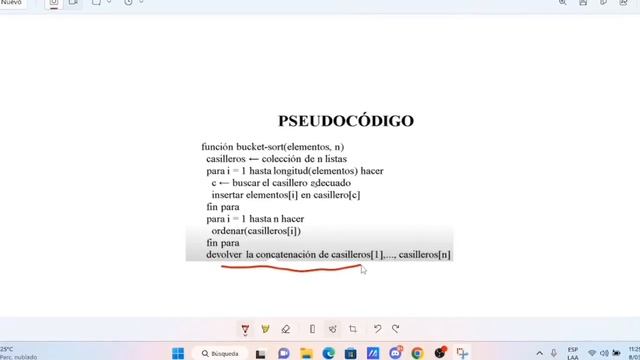Click the PSEUDOCÓDIGO heading in the image
The height and width of the screenshot is (360, 640).
point(346,121)
